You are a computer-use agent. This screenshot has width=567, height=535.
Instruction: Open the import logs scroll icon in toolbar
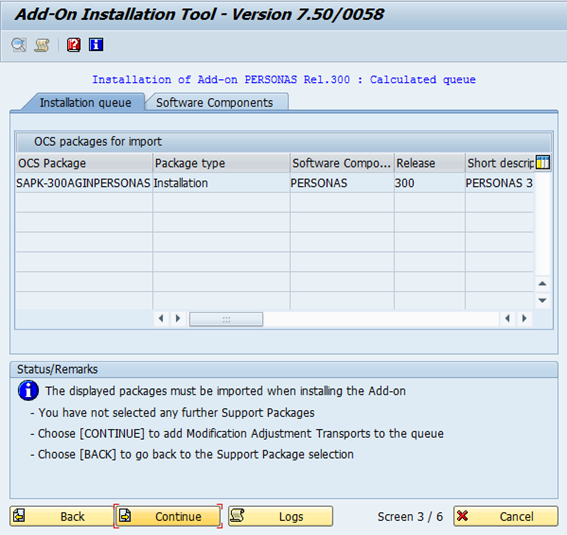pos(42,45)
